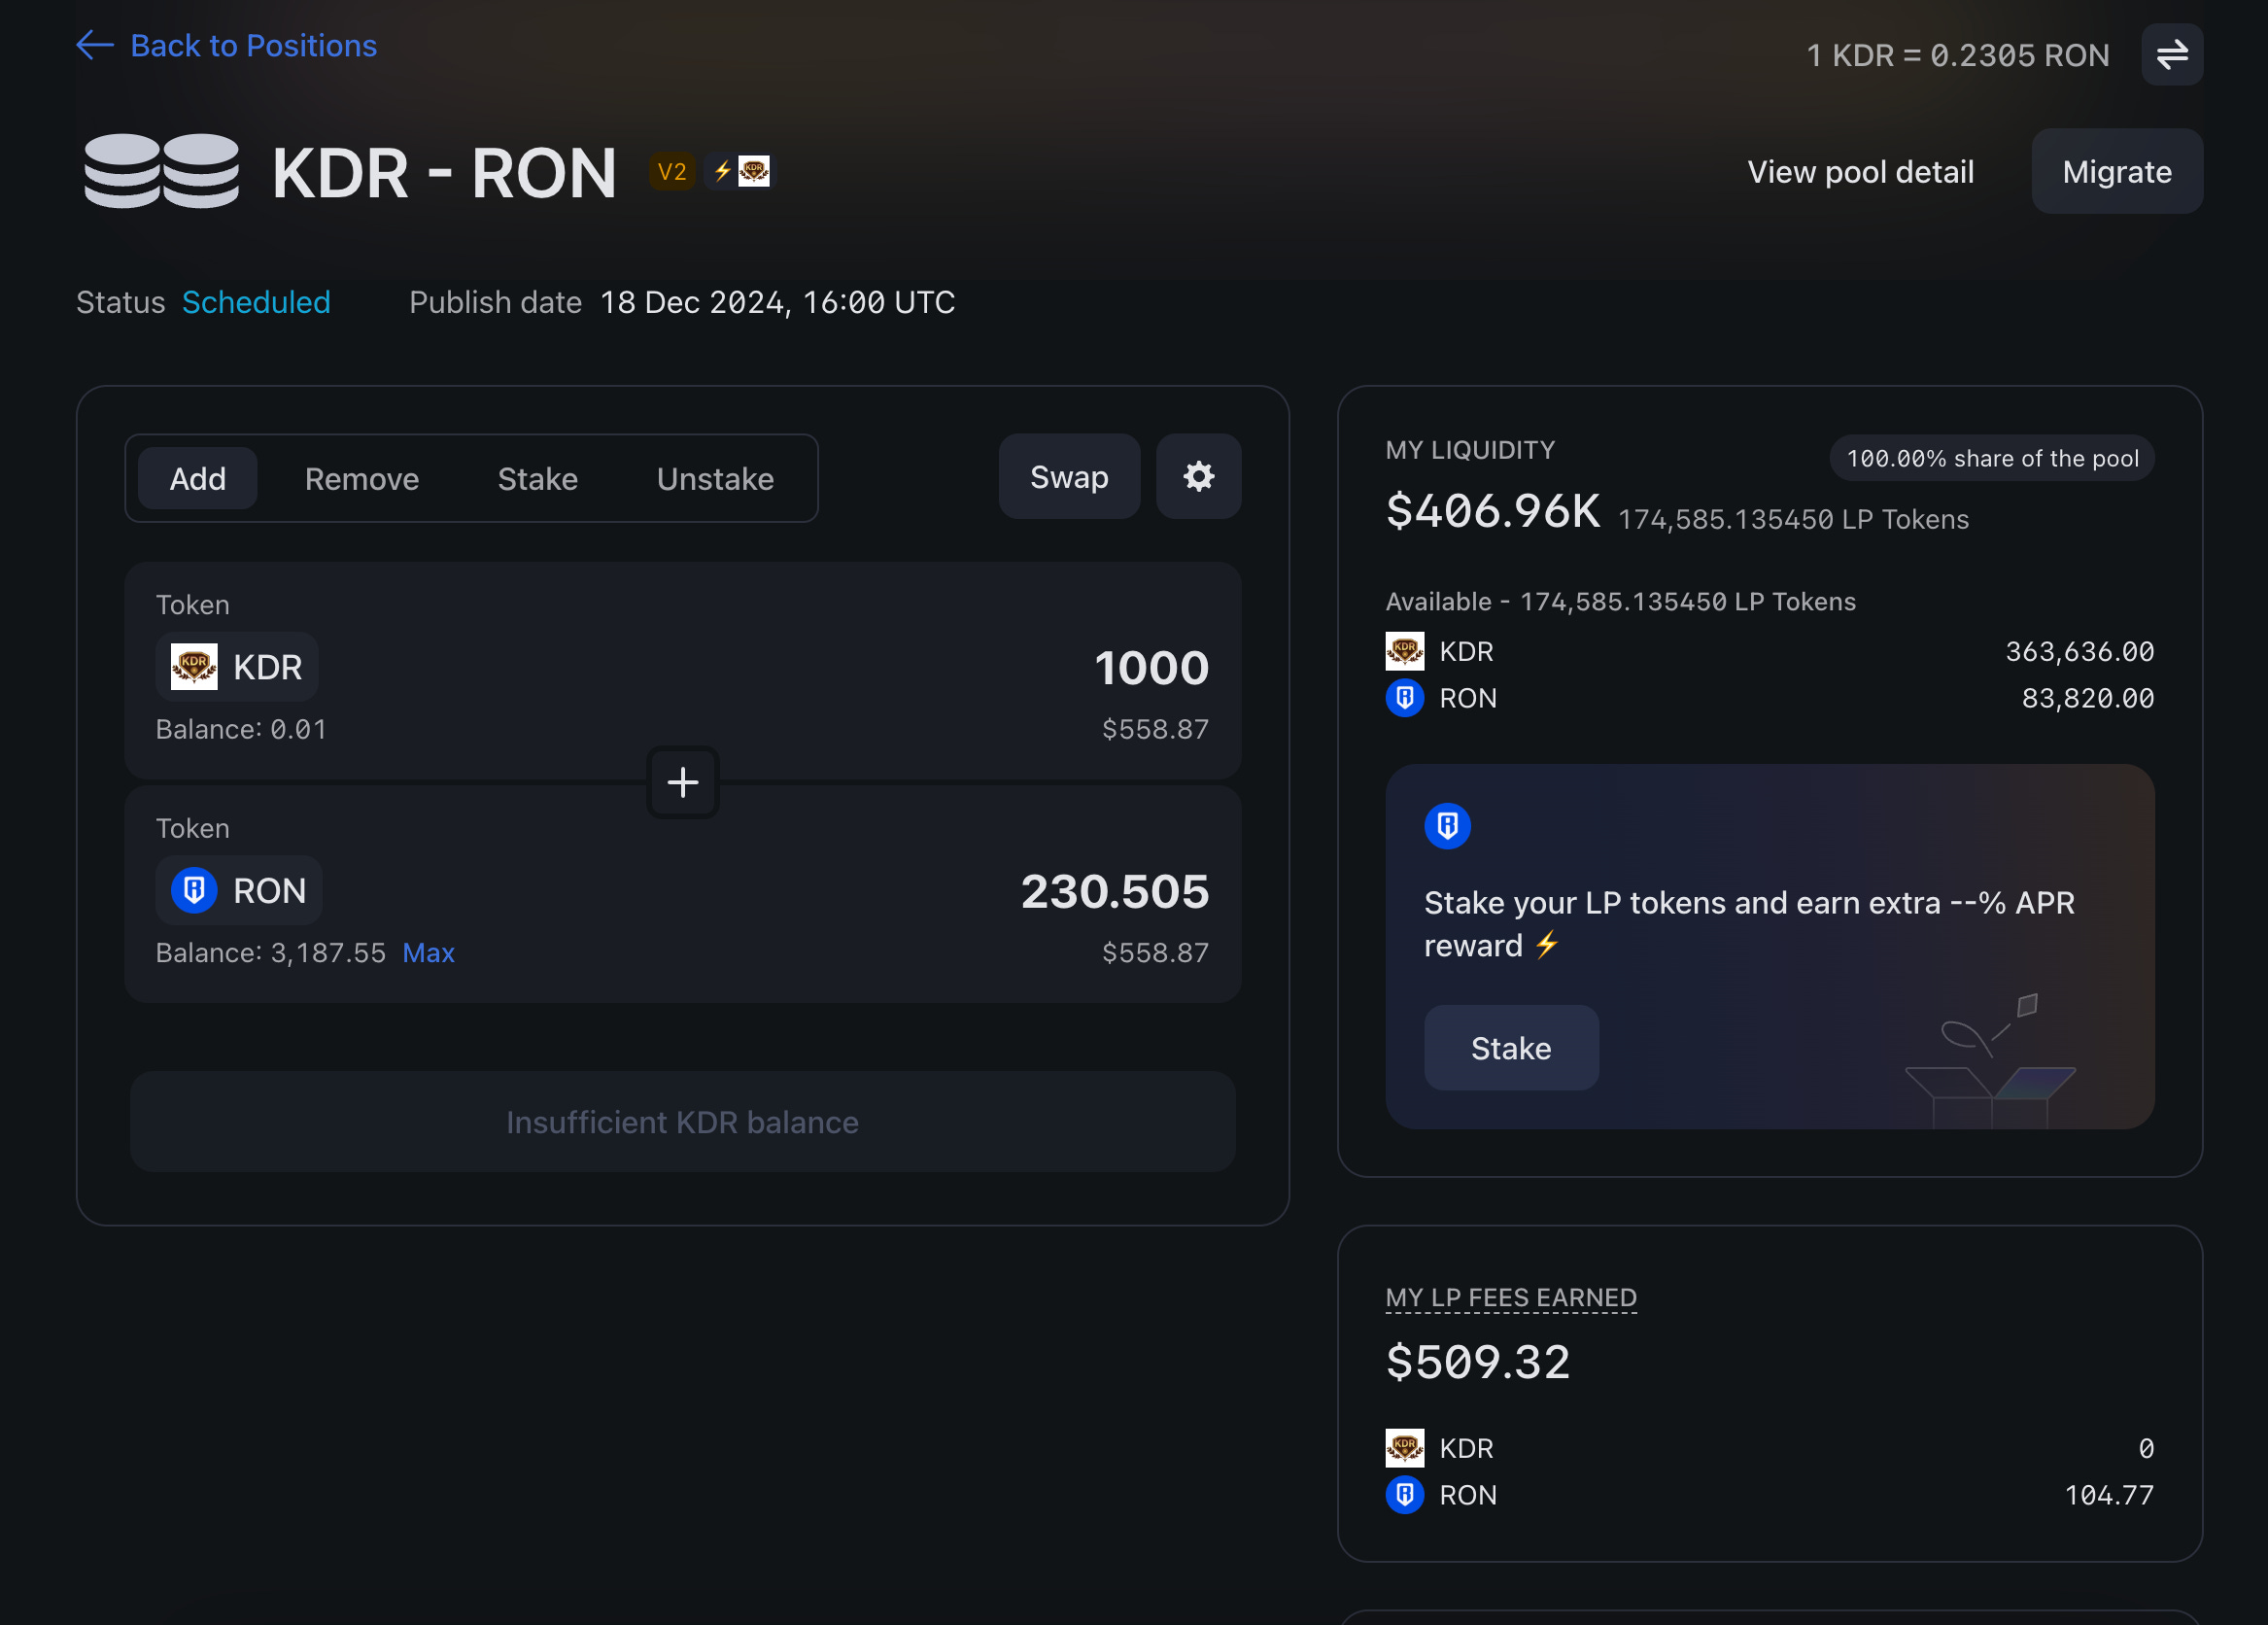
Task: Click the swap direction icon next to exchange rate
Action: pos(2170,55)
